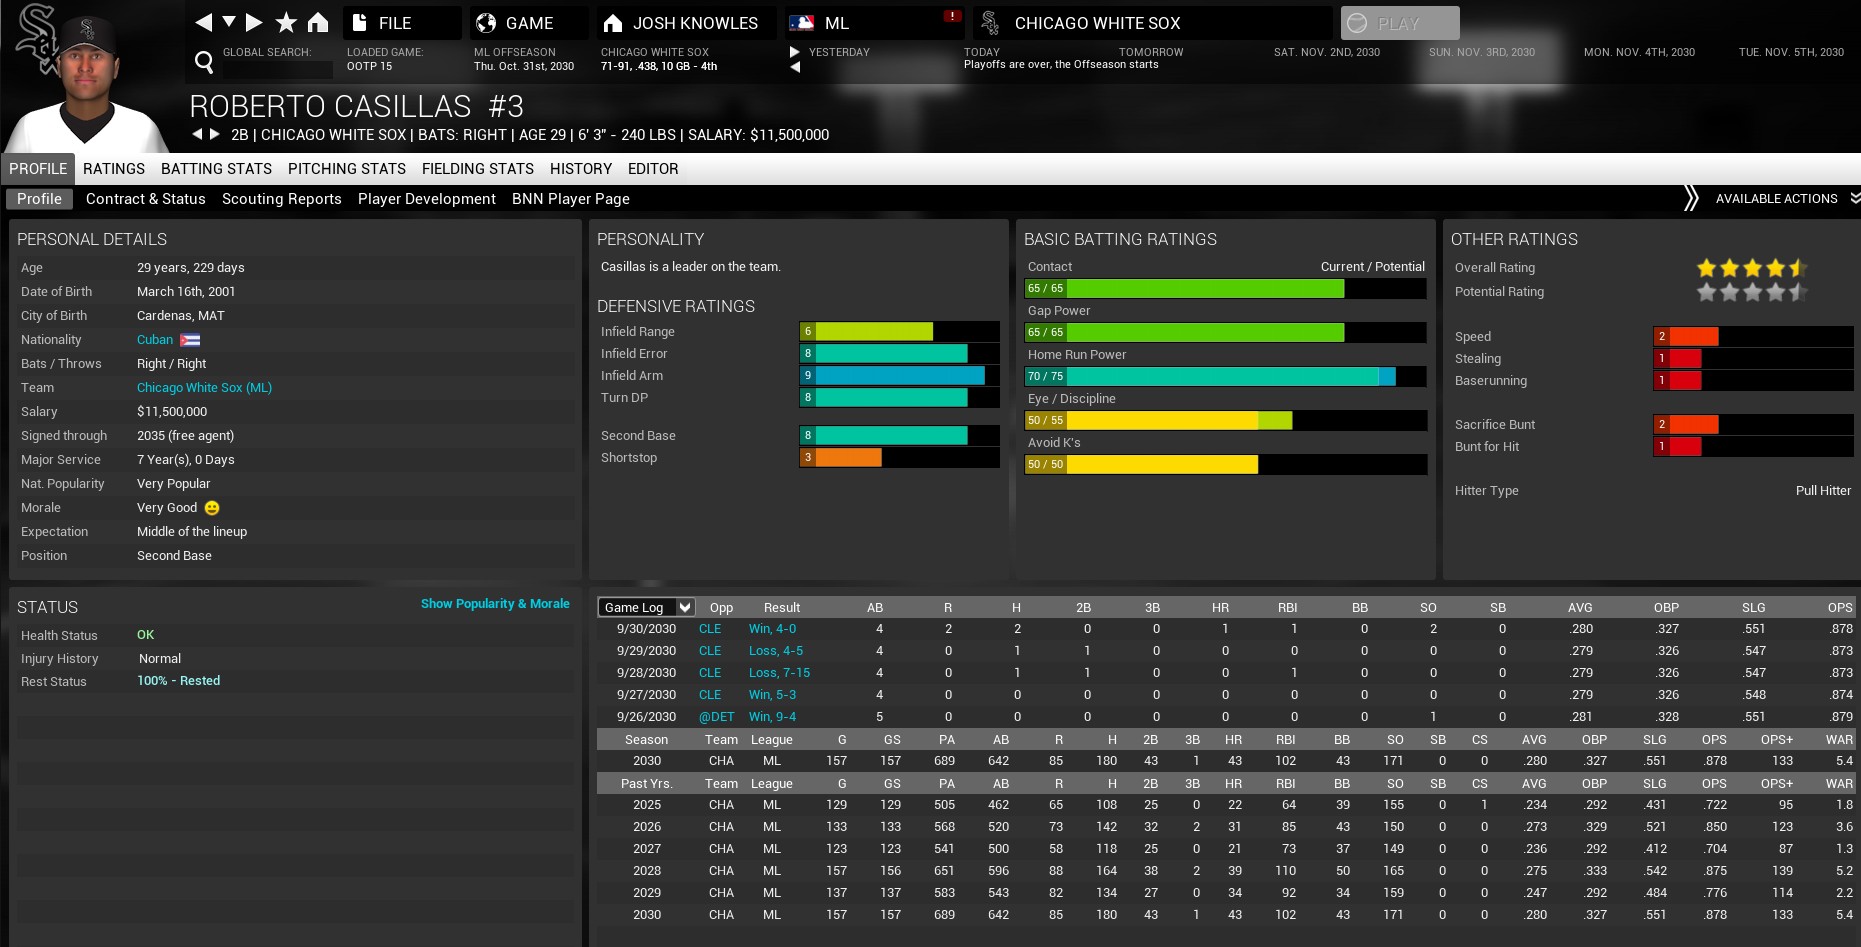This screenshot has height=947, width=1861.
Task: Go to home screen via house icon
Action: pos(317,22)
